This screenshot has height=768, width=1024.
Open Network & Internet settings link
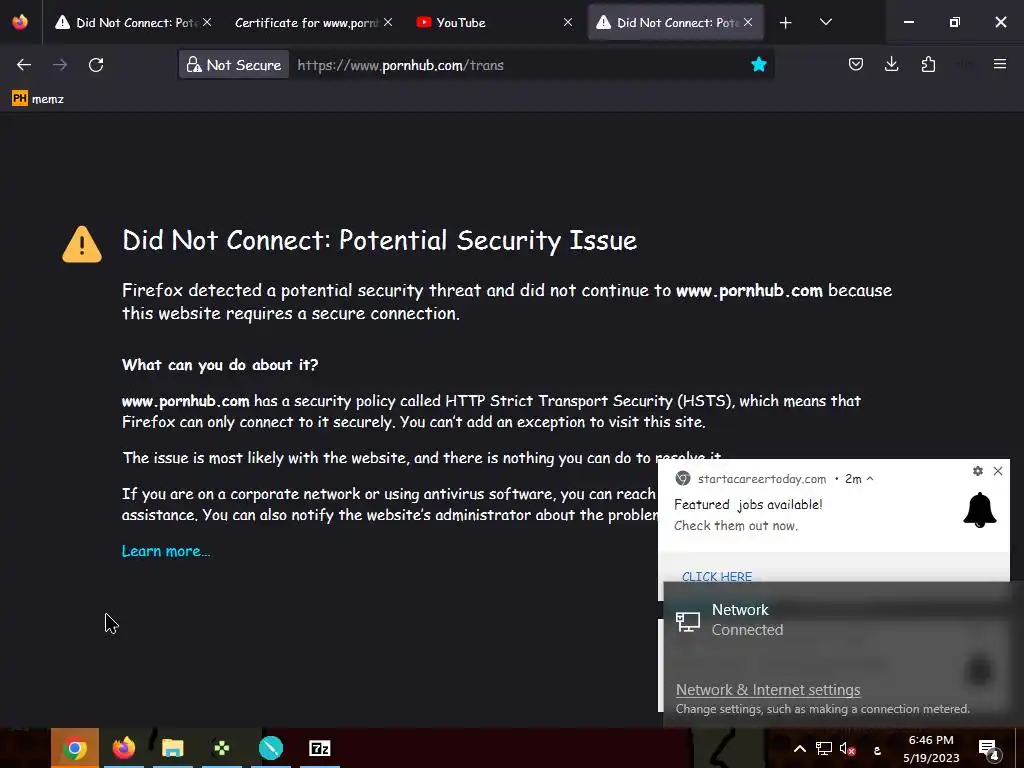(768, 690)
